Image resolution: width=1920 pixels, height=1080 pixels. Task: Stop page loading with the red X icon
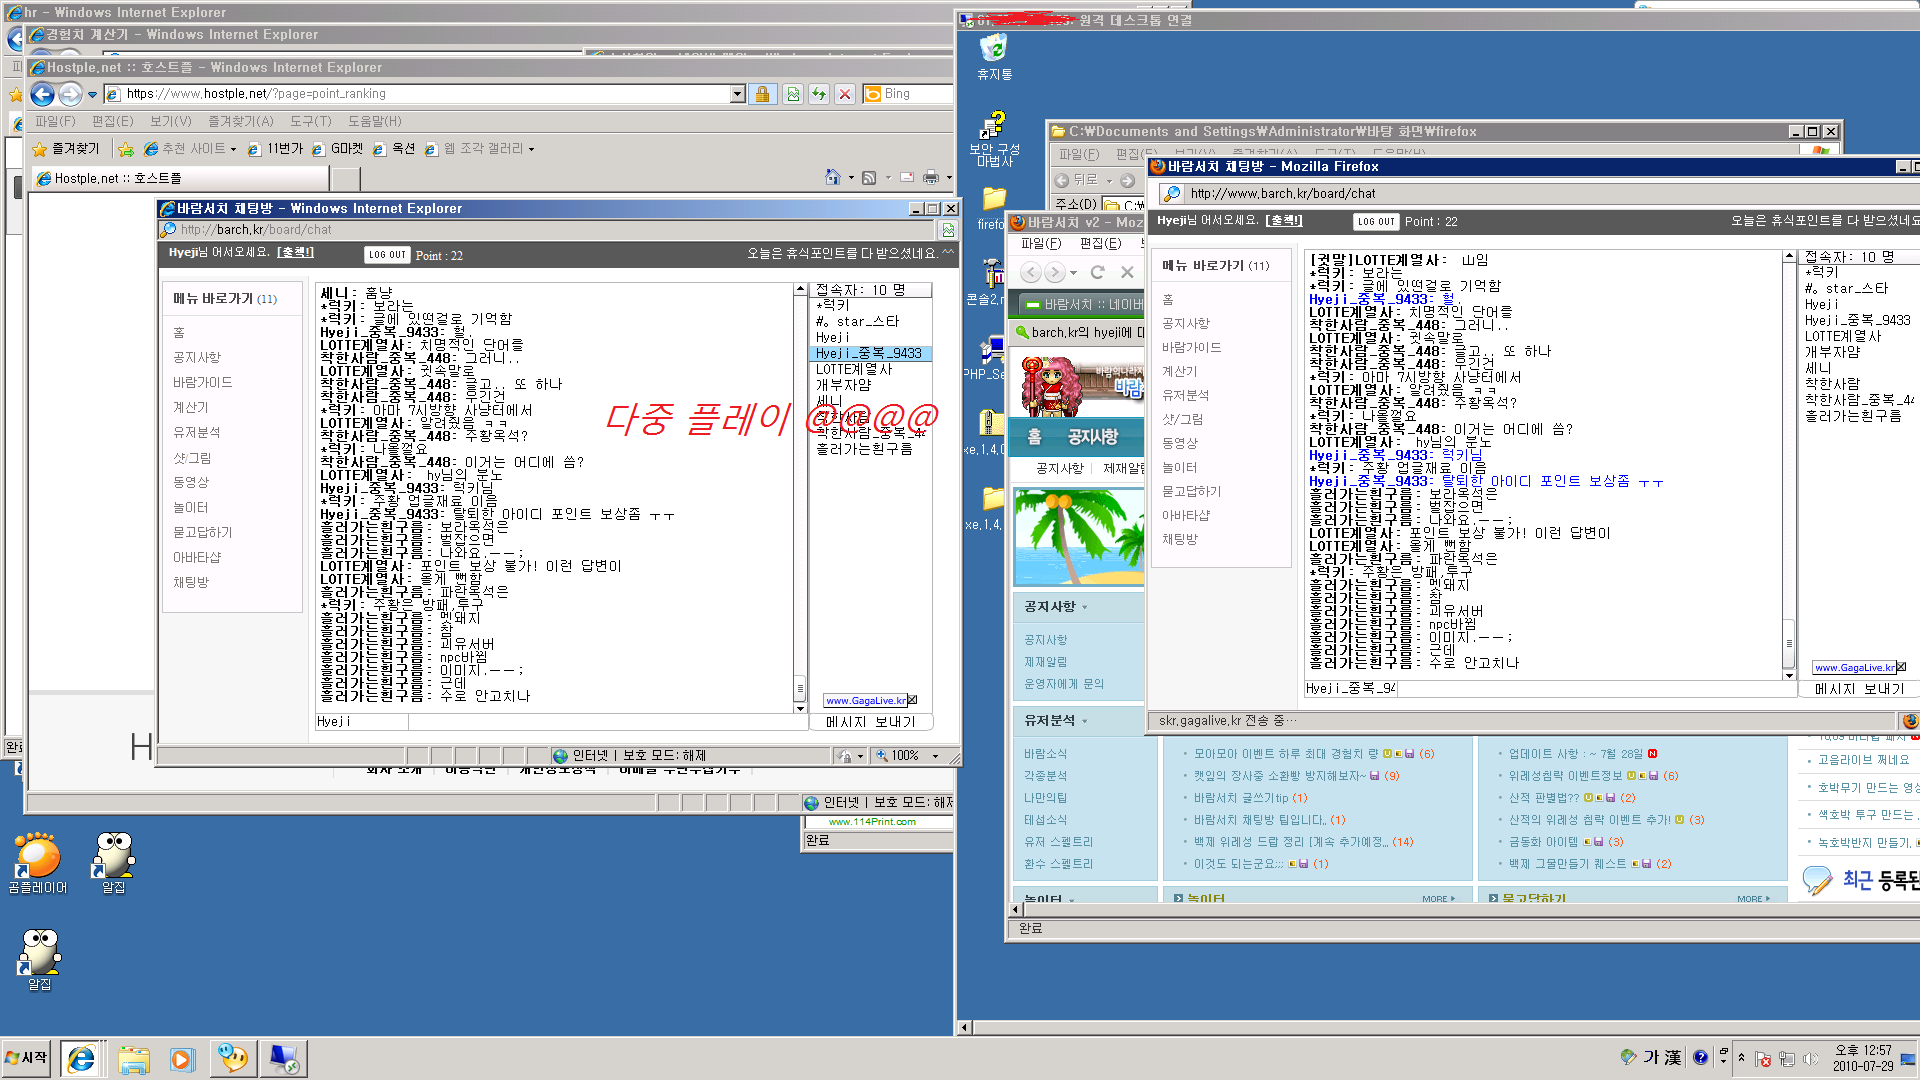(x=845, y=93)
